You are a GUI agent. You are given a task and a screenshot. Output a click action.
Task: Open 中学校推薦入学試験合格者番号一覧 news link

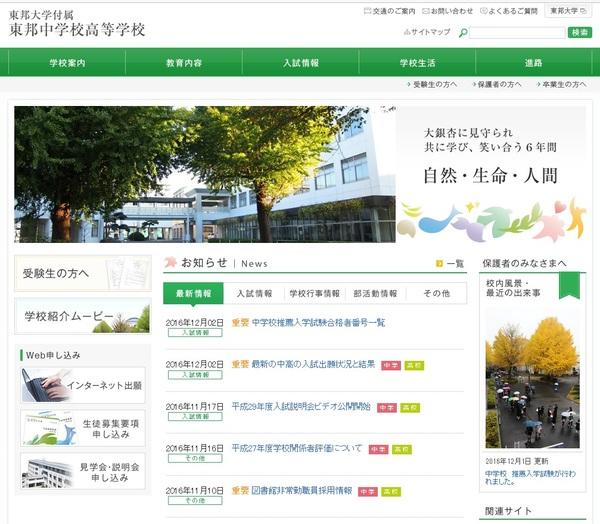coord(318,323)
